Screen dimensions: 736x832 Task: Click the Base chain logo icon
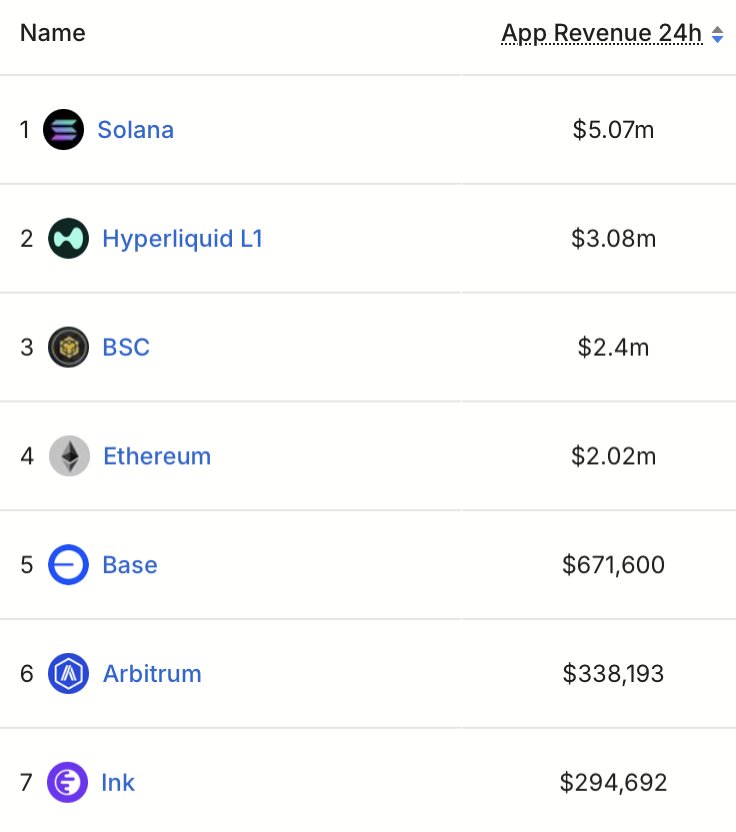(x=68, y=565)
